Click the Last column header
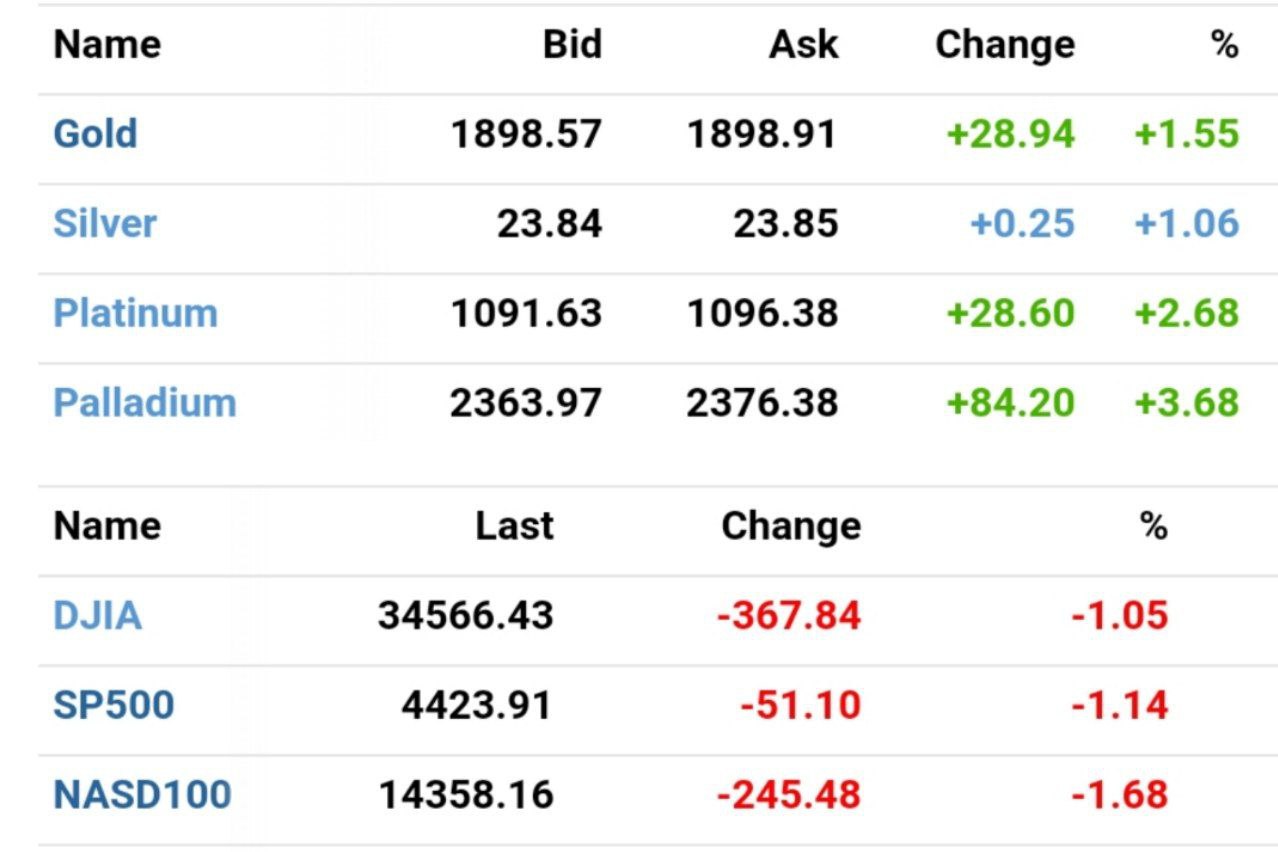Screen dimensions: 1278x852 click(x=514, y=526)
